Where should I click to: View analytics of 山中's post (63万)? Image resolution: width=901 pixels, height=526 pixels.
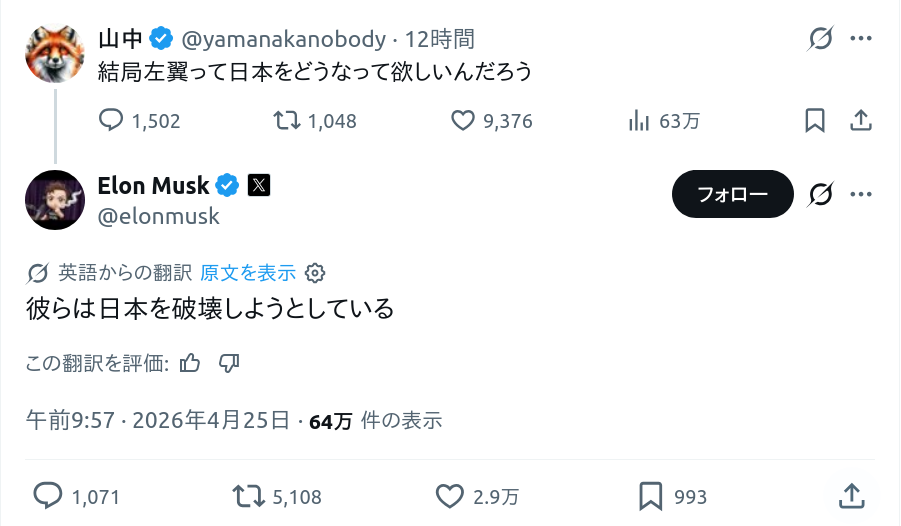[638, 121]
